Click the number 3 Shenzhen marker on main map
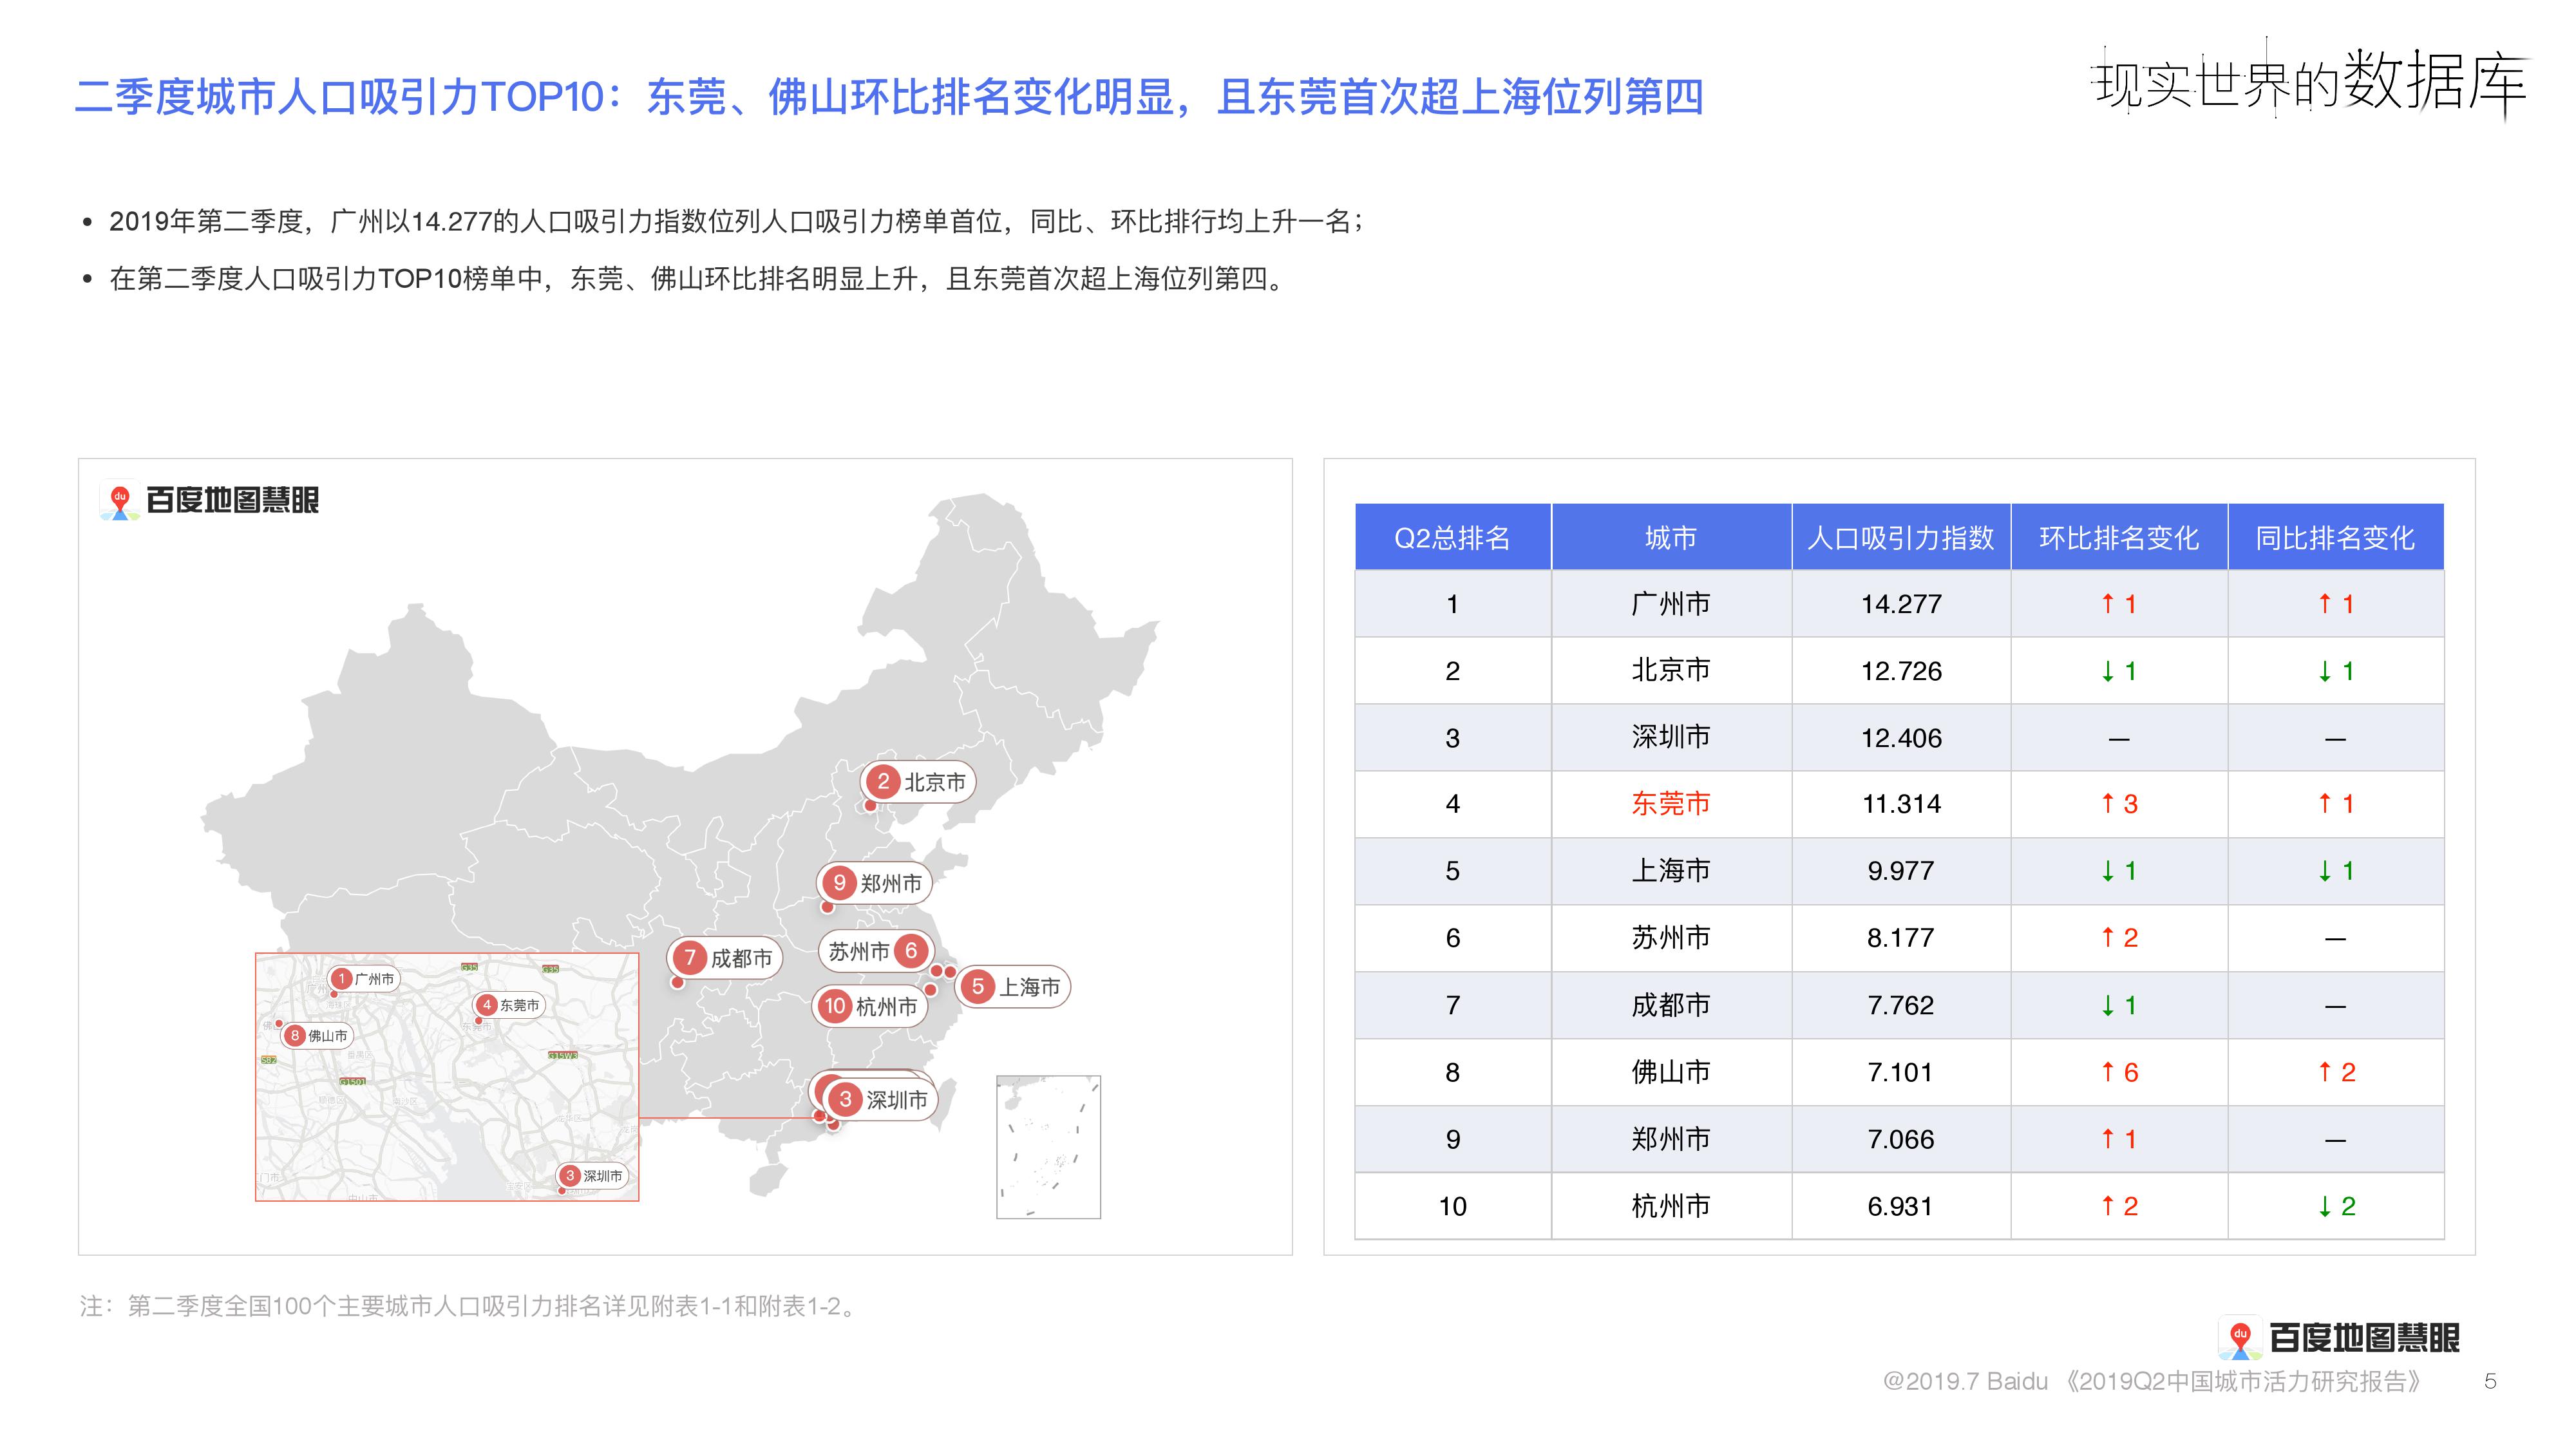This screenshot has height=1449, width=2576. [x=880, y=1100]
